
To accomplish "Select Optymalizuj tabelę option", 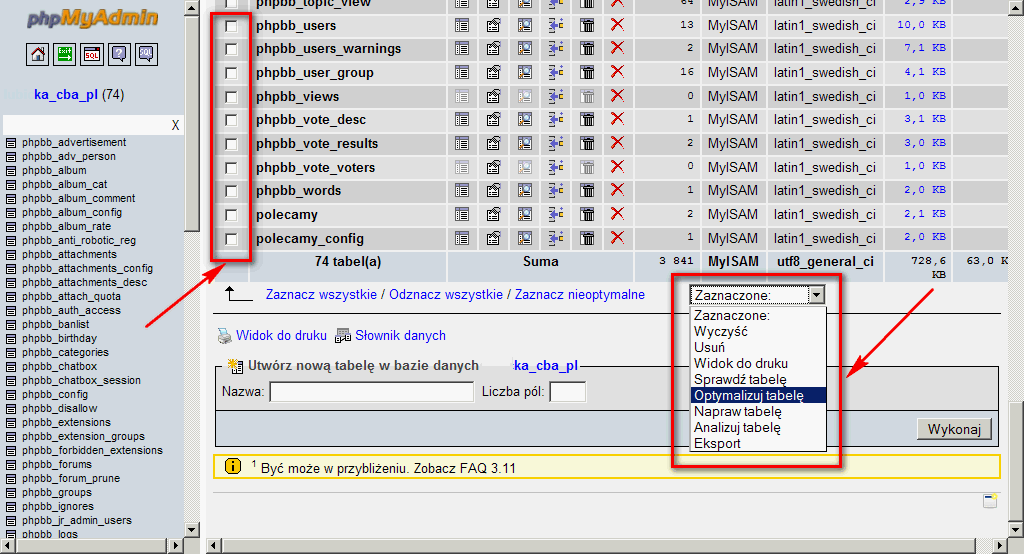I will [x=758, y=395].
